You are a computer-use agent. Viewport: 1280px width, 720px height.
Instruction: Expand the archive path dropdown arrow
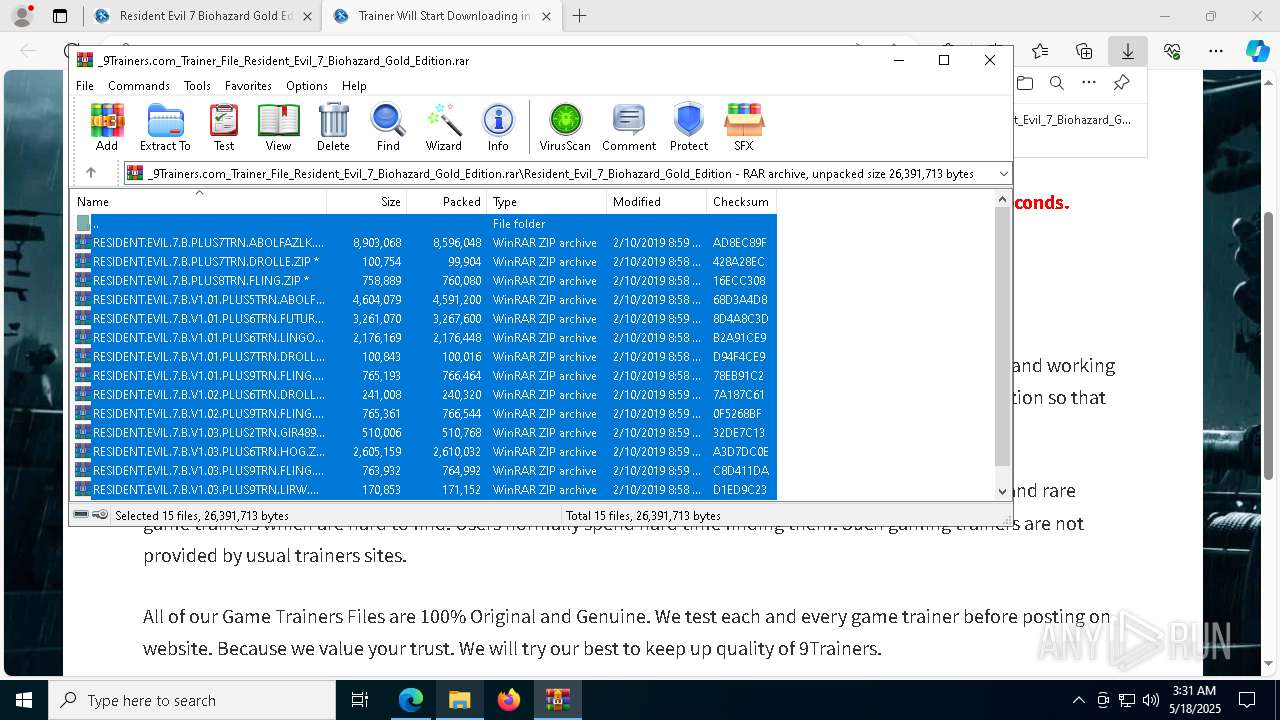[x=1003, y=174]
